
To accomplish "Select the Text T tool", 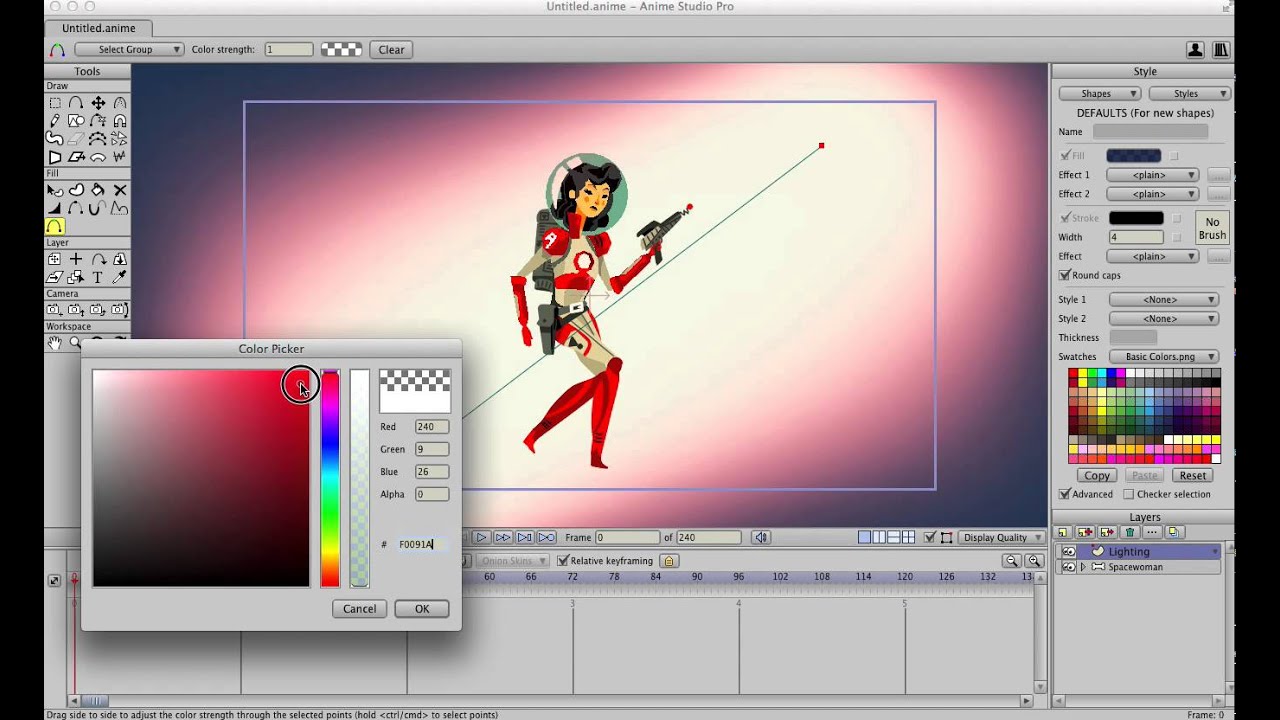I will 98,277.
